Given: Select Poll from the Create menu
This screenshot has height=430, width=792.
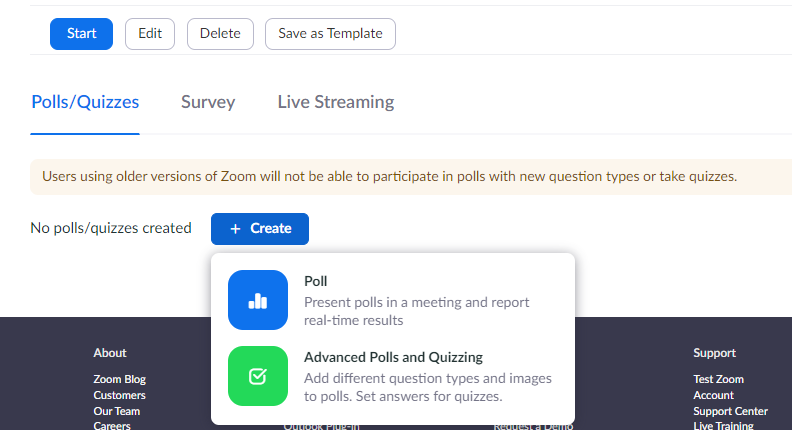Looking at the screenshot, I should click(316, 282).
